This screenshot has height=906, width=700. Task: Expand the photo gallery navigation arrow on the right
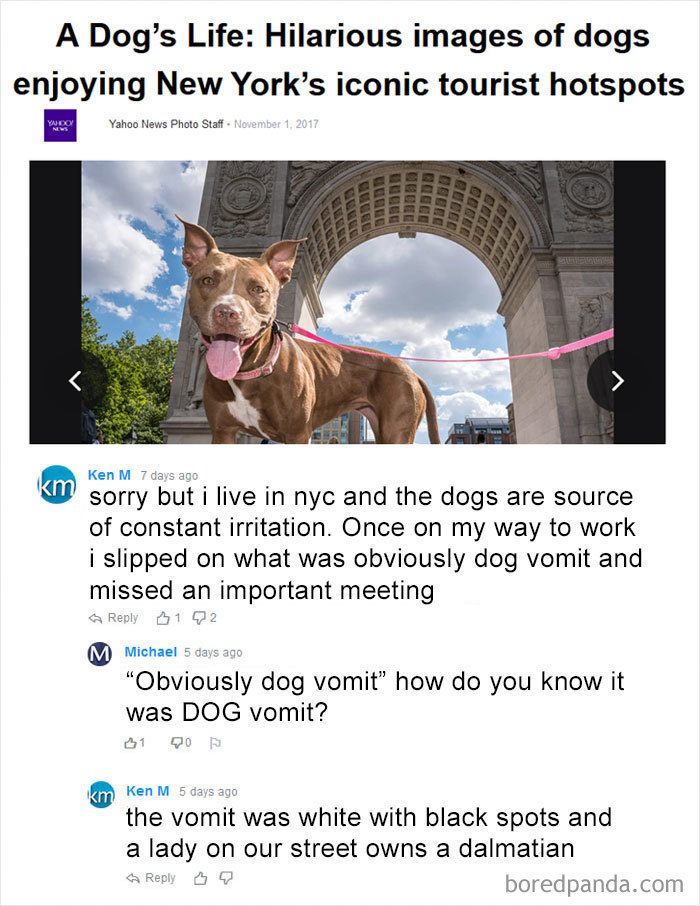(620, 380)
